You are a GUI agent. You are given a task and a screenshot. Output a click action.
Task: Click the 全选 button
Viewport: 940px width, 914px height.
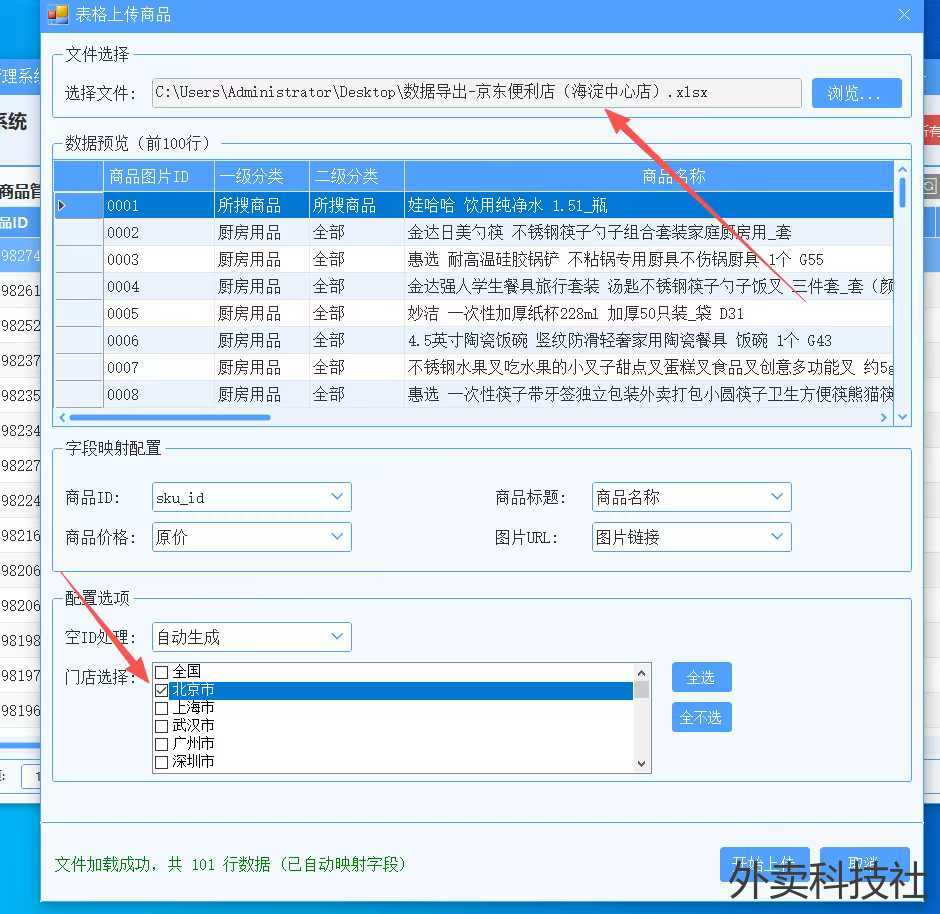tap(701, 677)
